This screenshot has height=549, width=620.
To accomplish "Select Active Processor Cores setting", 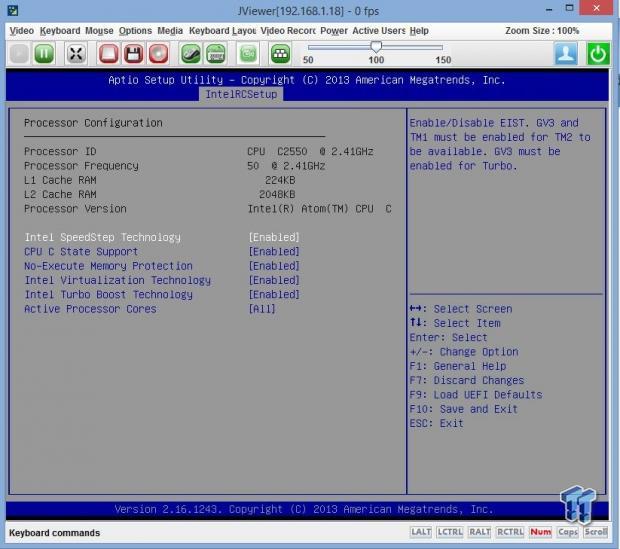I will pyautogui.click(x=90, y=309).
